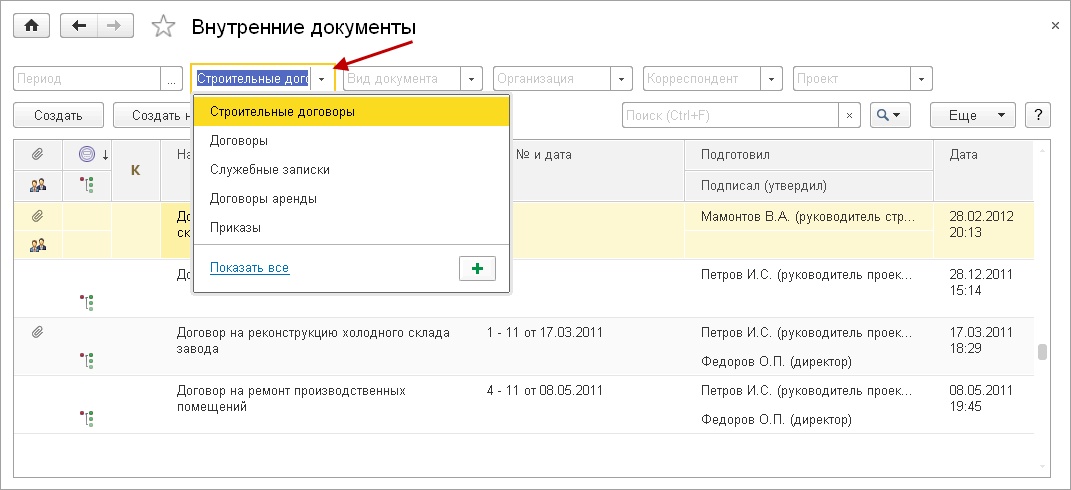The width and height of the screenshot is (1071, 490).
Task: Expand the Проект dropdown
Action: click(921, 79)
